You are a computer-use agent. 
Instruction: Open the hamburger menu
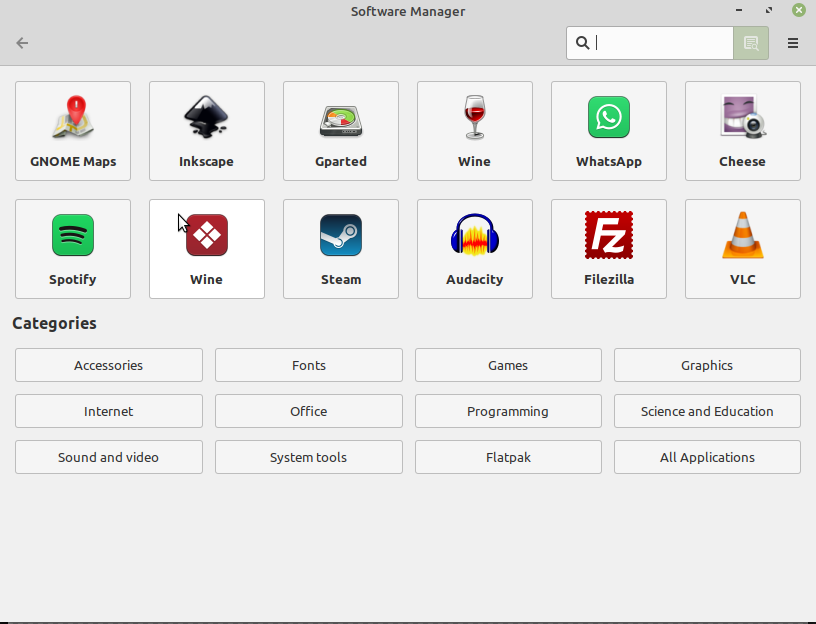[x=793, y=43]
